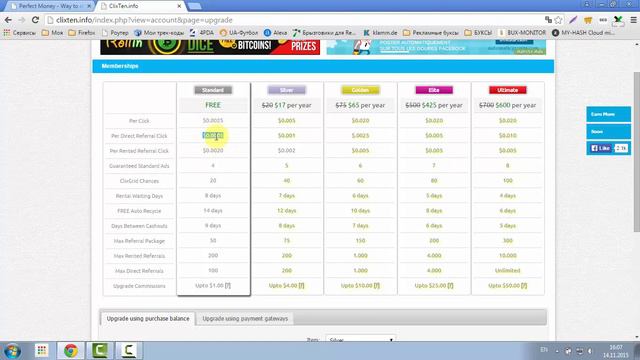Viewport: 640px width, 360px height.
Task: Open the Chrome menu (three lines) icon
Action: click(x=633, y=20)
